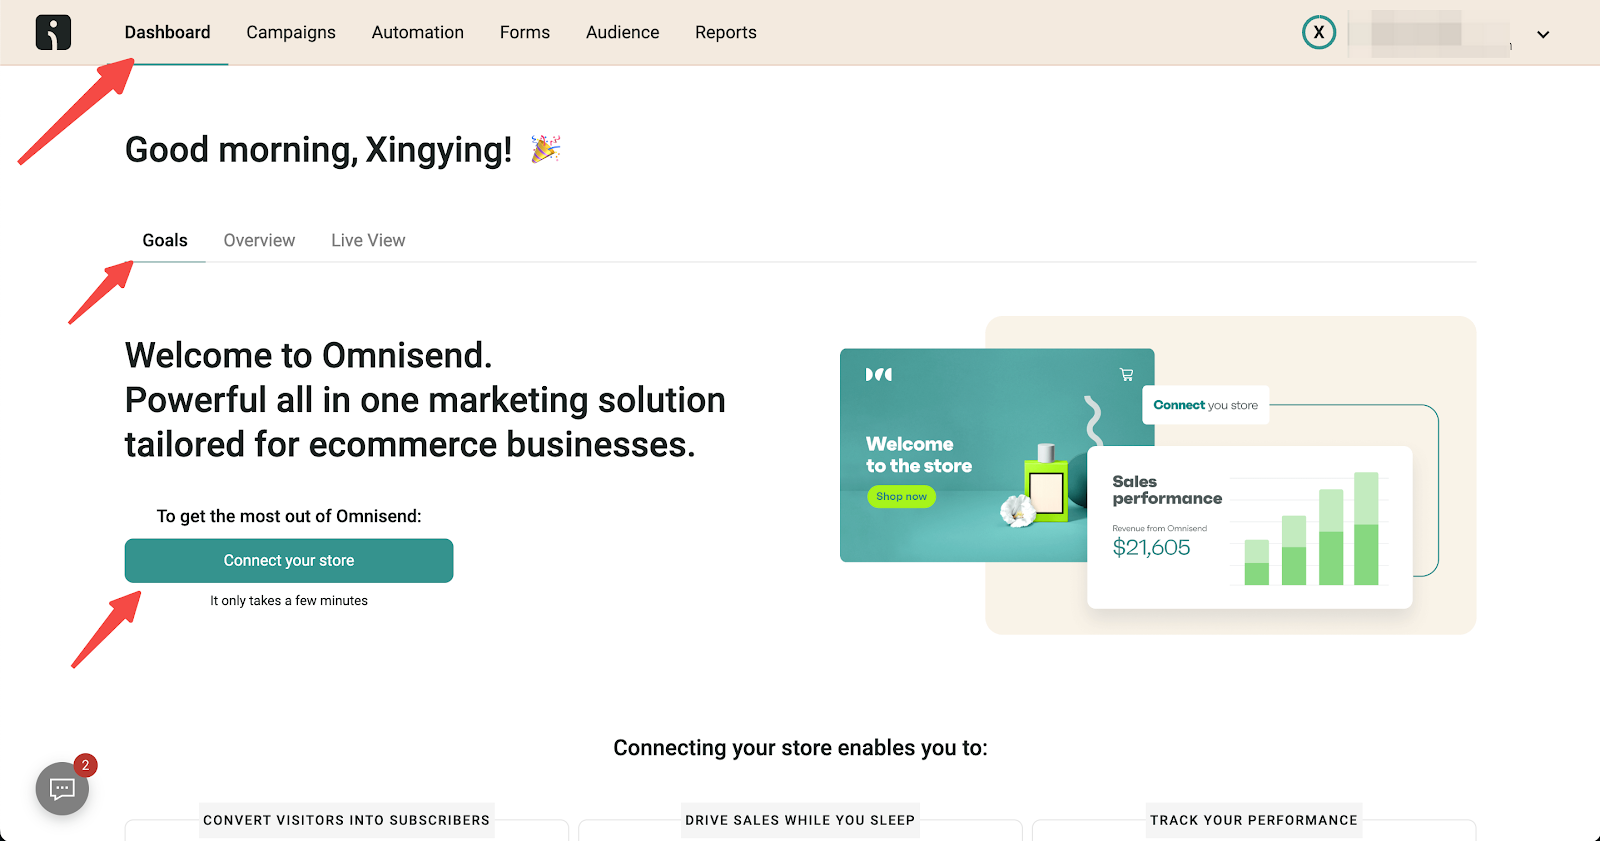The height and width of the screenshot is (841, 1600).
Task: Click the Connect your store button
Action: coord(289,561)
